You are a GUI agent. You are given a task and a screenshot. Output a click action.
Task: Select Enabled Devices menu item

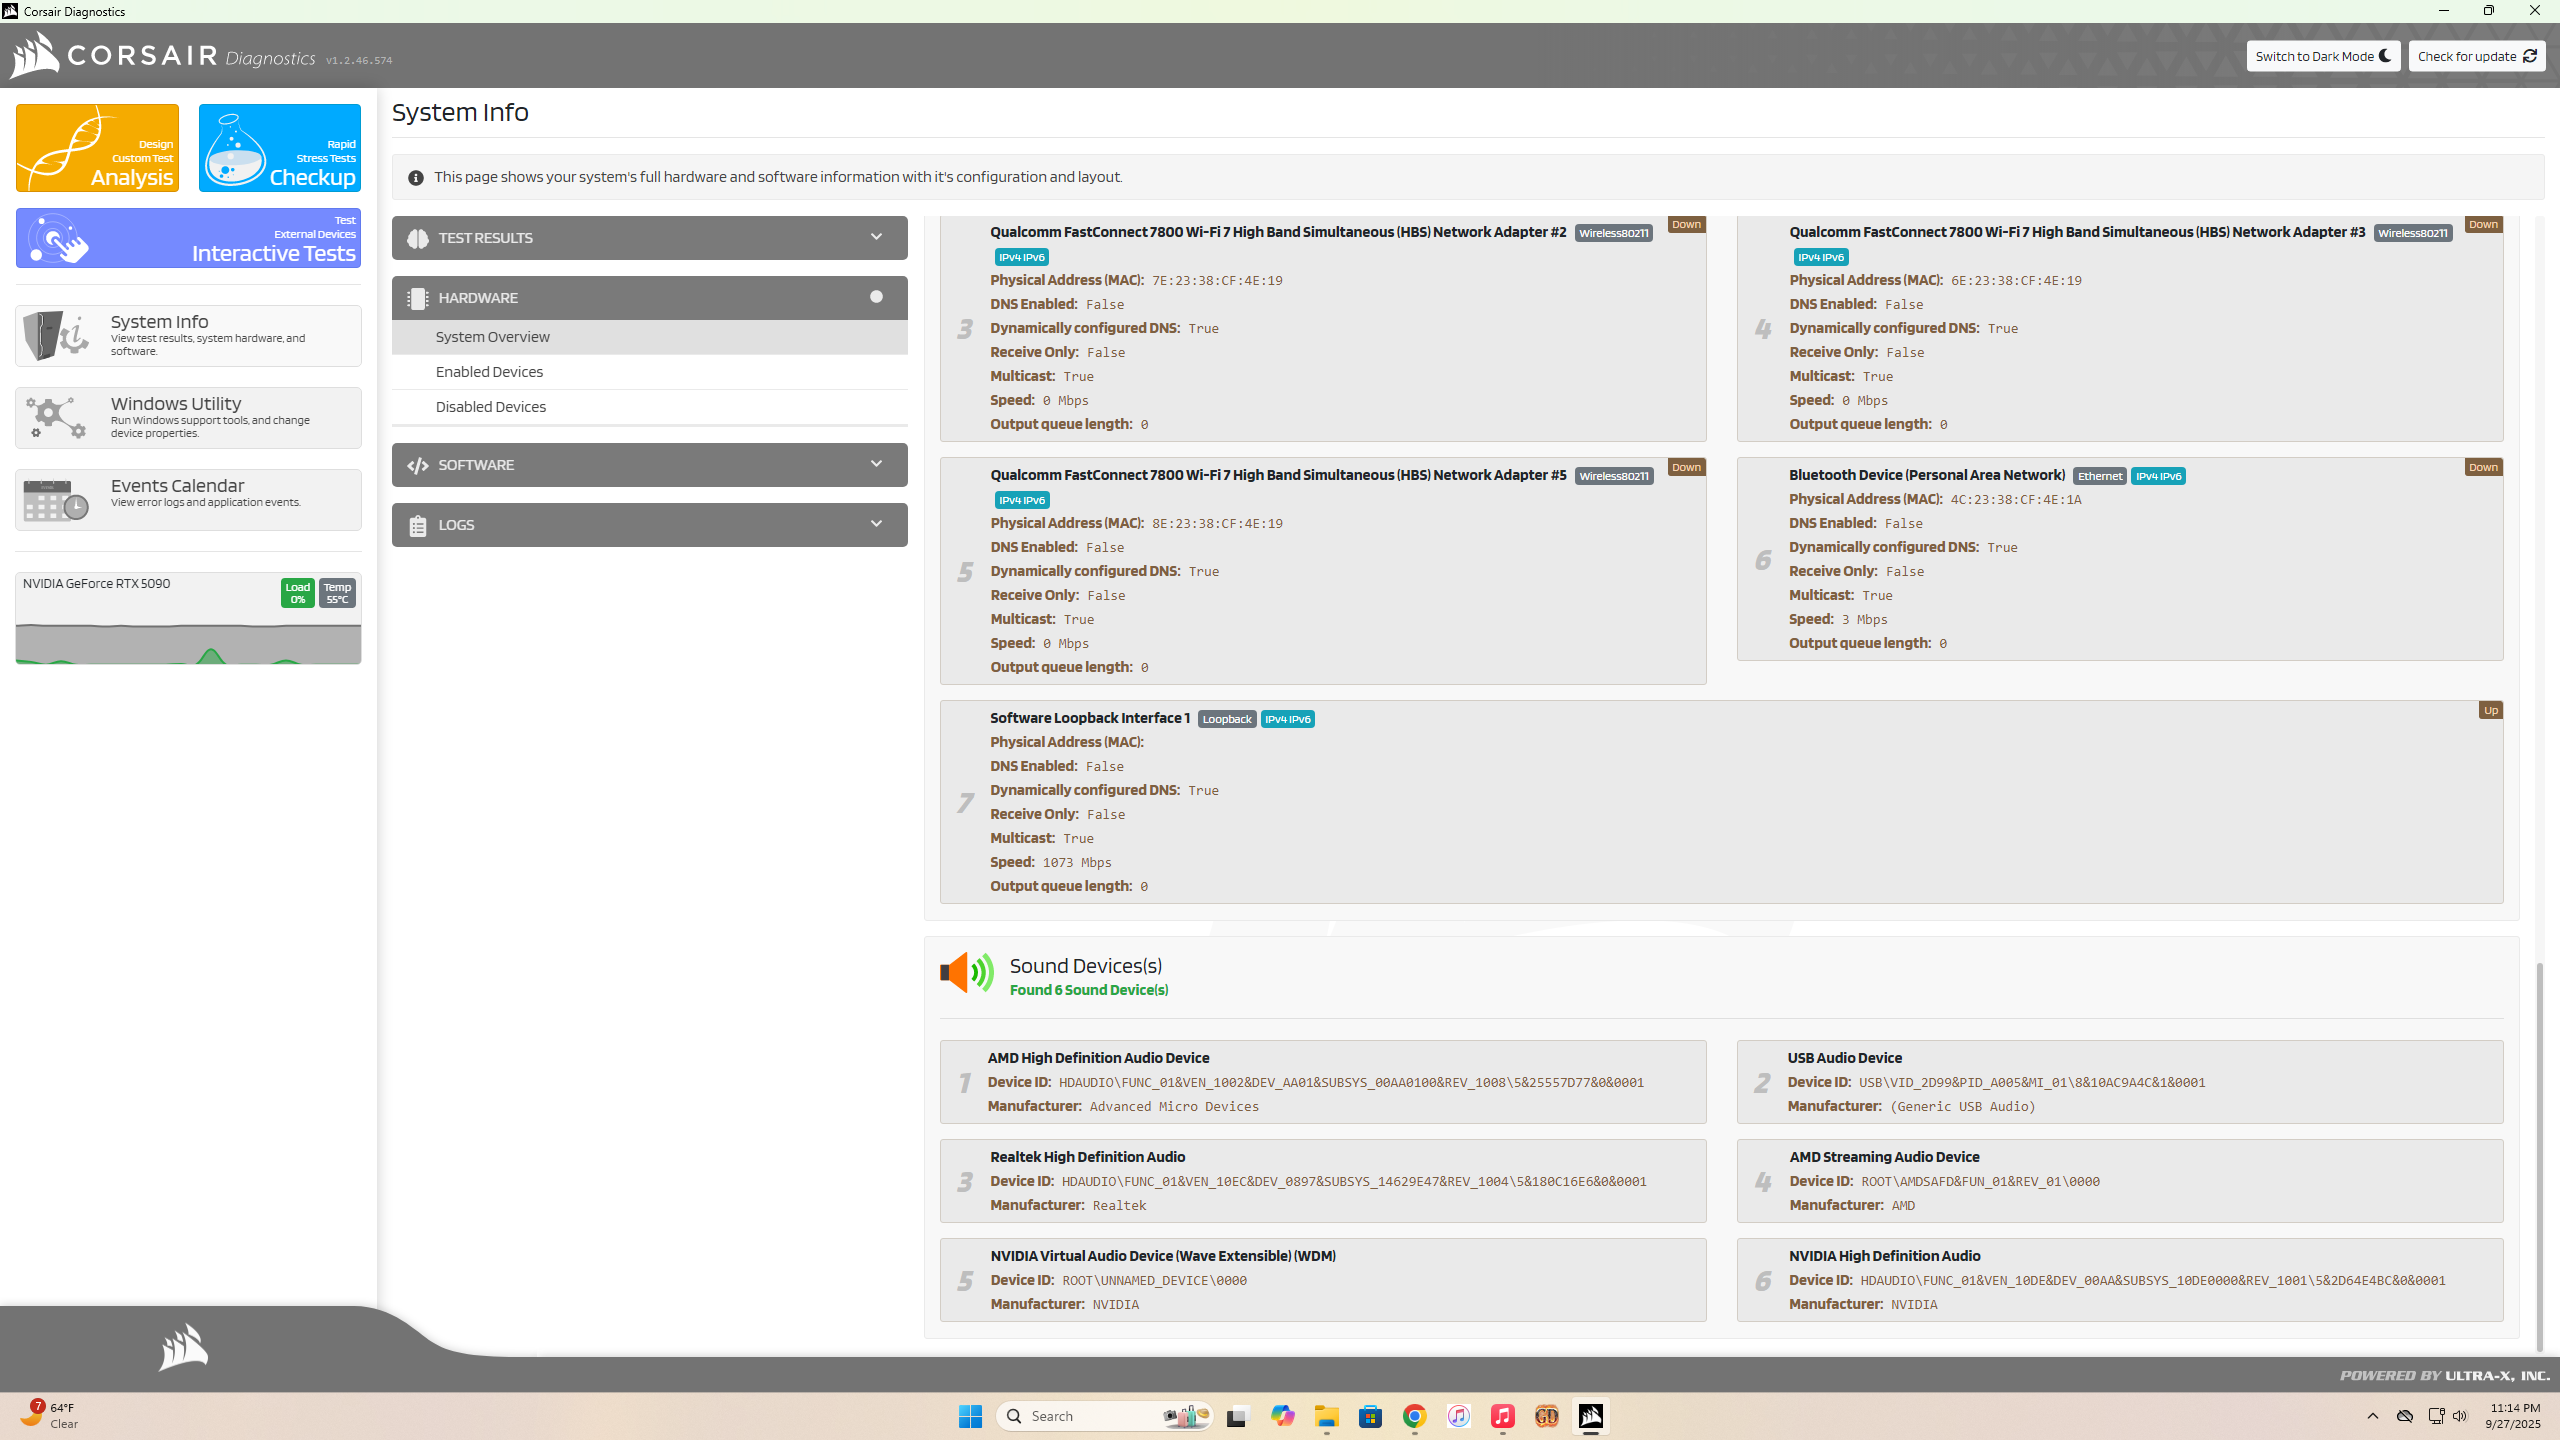tap(489, 372)
